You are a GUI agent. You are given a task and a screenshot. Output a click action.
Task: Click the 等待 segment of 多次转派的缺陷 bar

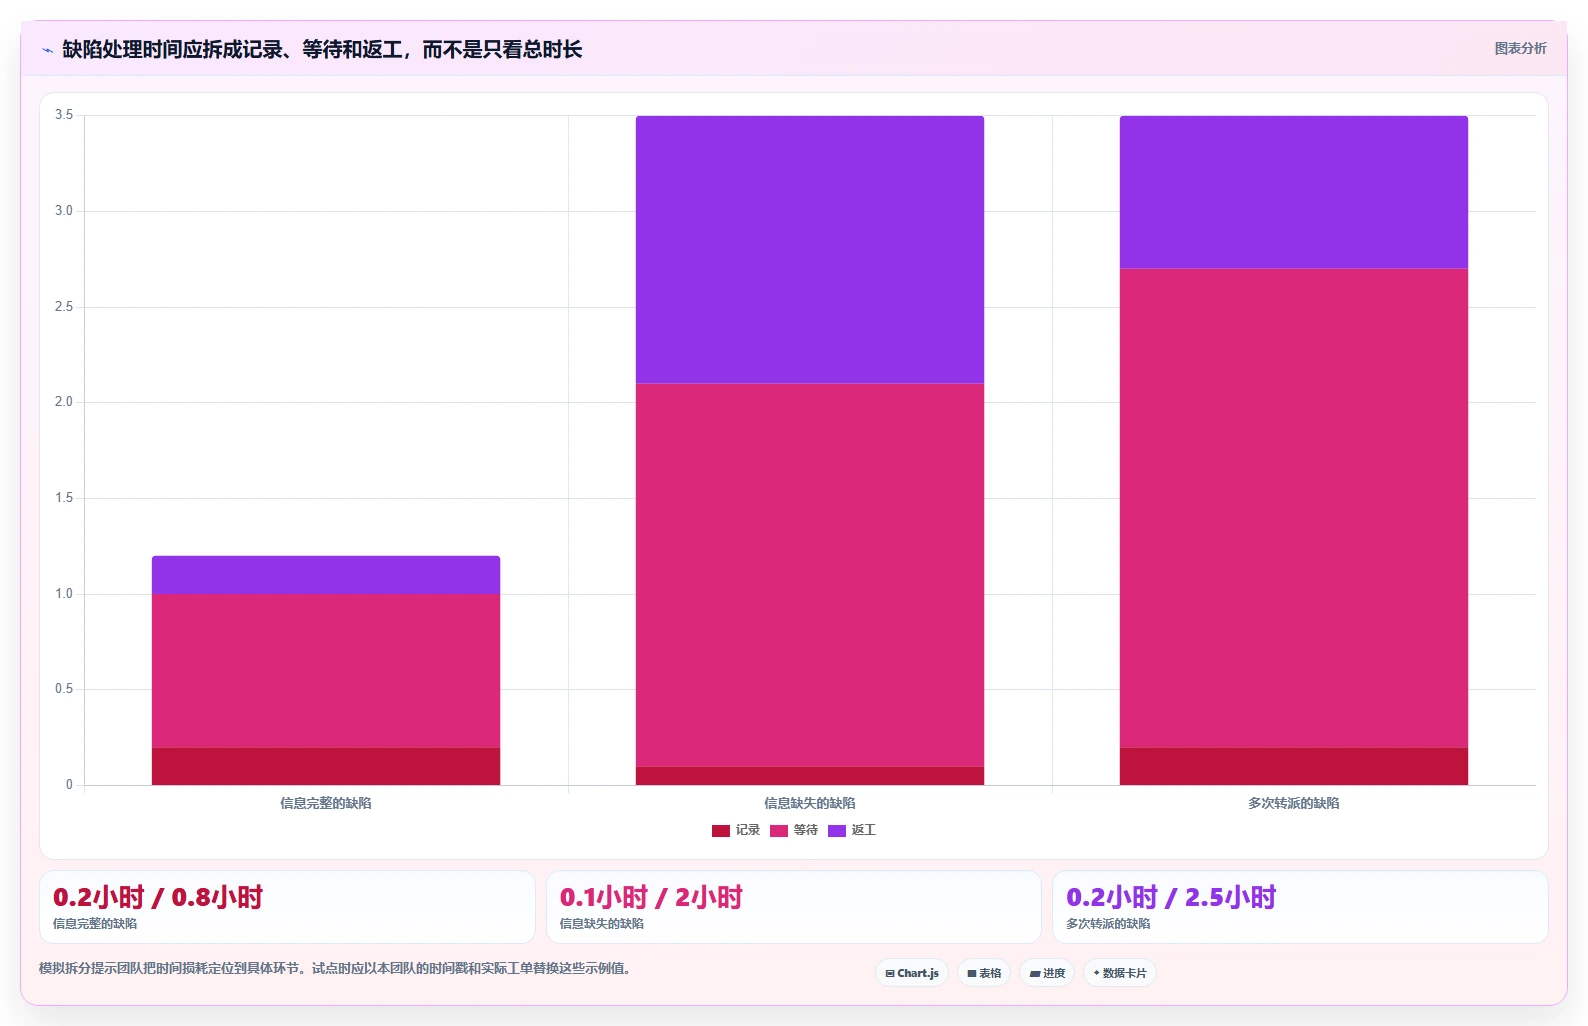tap(1294, 508)
